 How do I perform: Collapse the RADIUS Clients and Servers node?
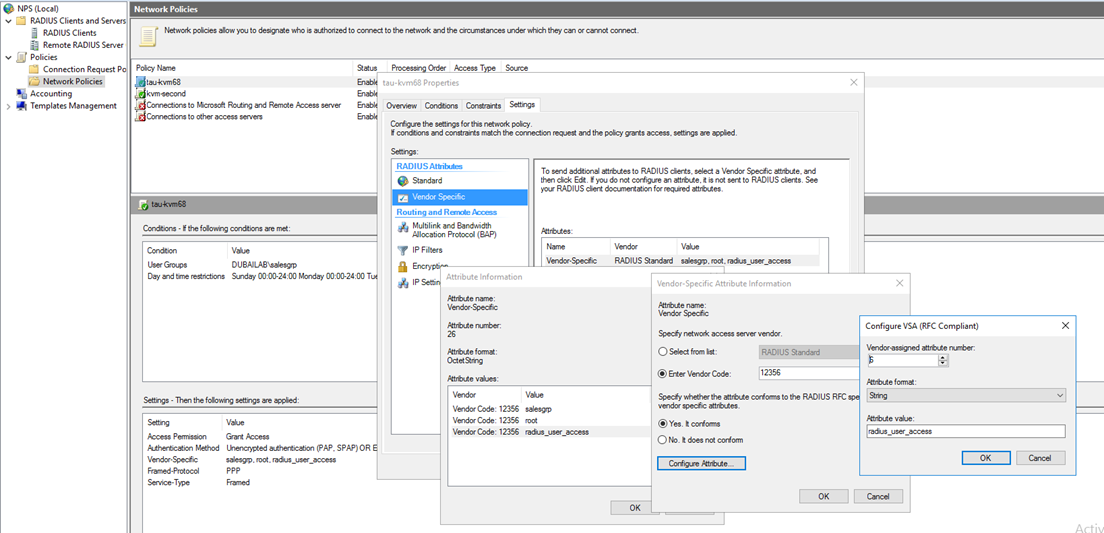(x=9, y=21)
